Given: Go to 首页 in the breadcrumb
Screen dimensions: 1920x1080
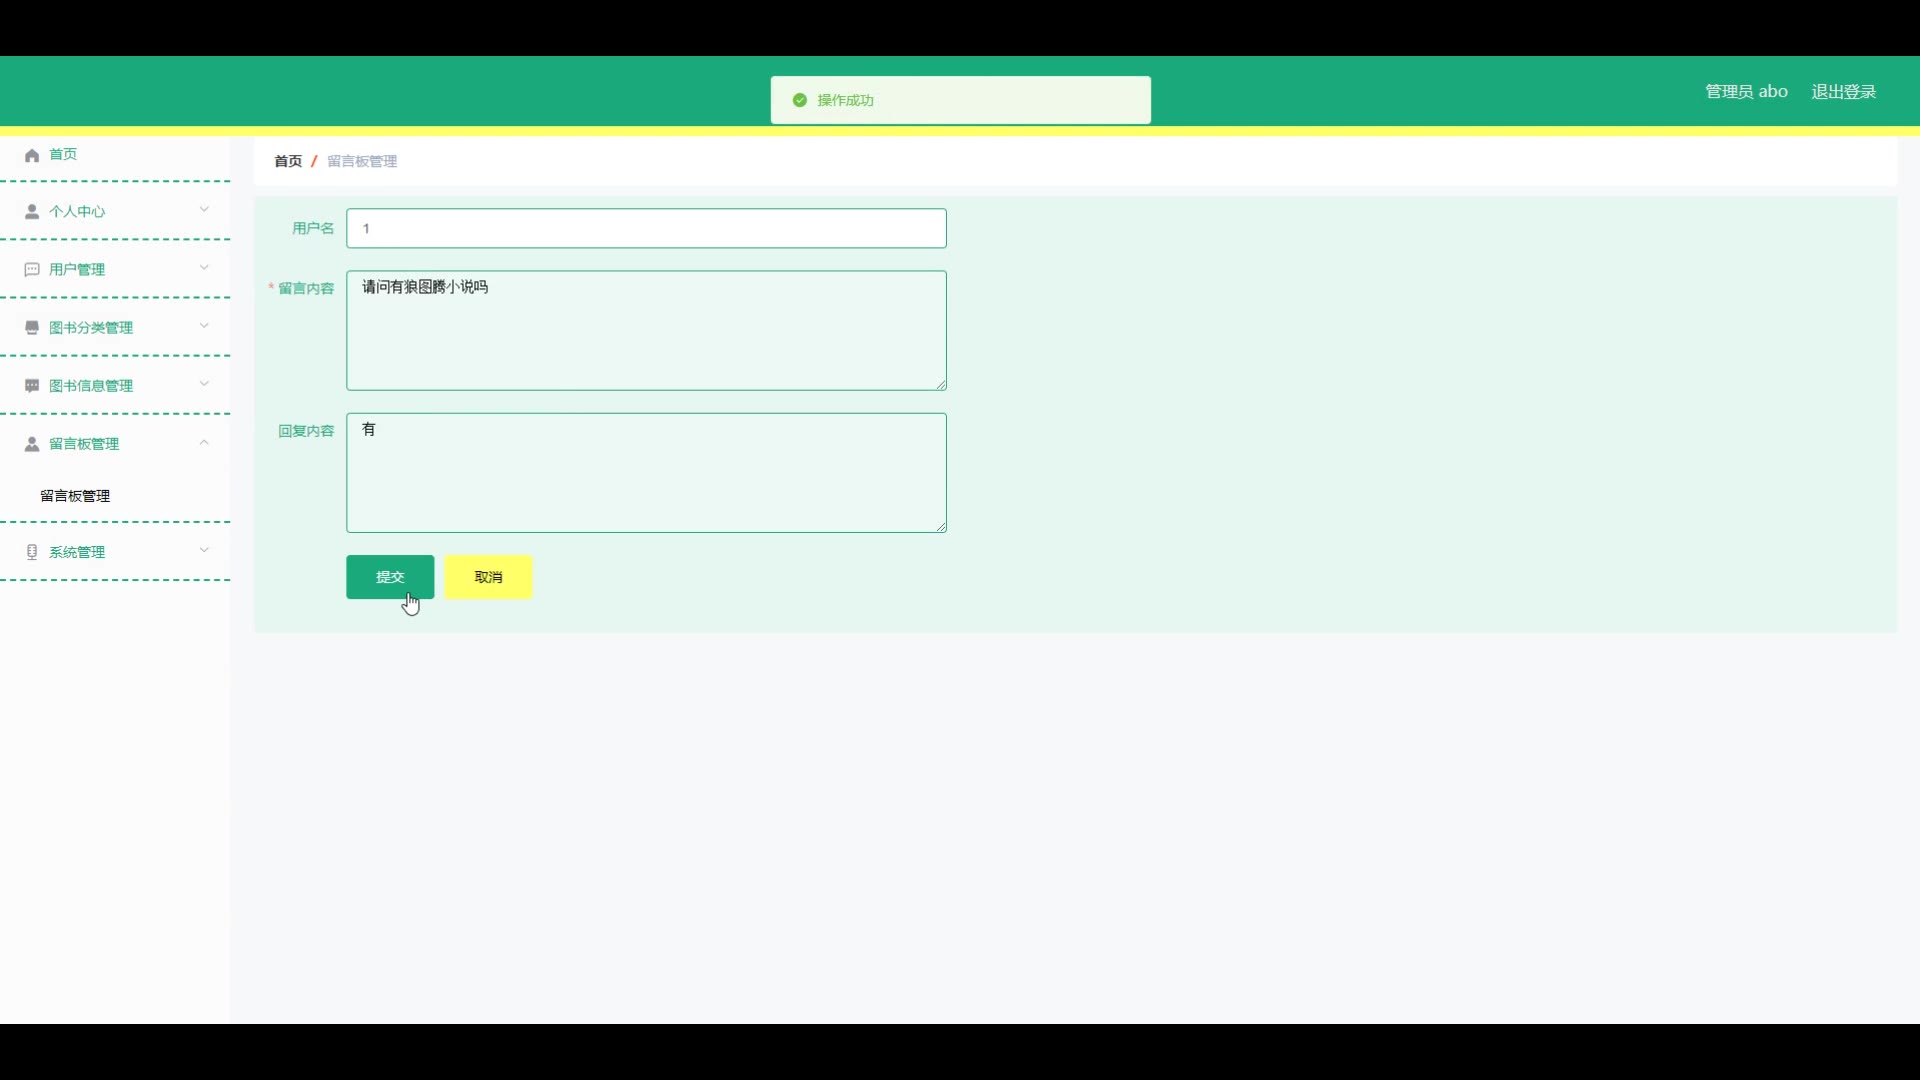Looking at the screenshot, I should click(x=288, y=161).
